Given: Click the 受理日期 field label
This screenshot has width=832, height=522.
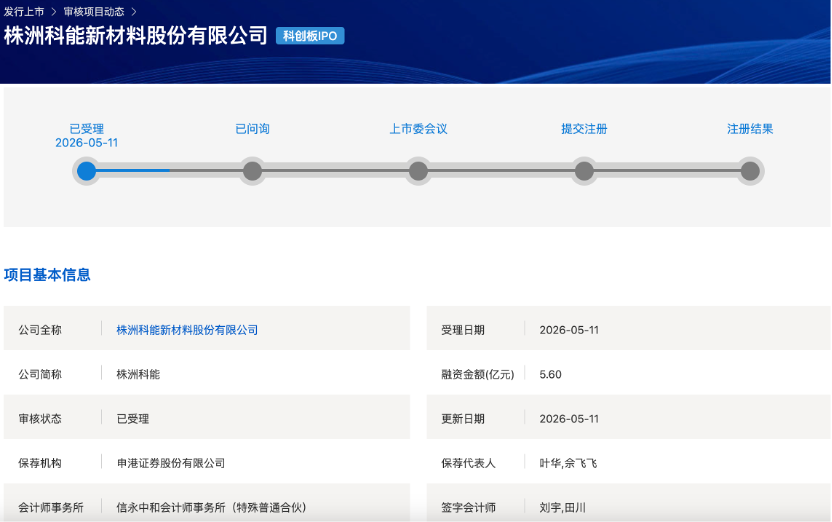Looking at the screenshot, I should point(463,330).
